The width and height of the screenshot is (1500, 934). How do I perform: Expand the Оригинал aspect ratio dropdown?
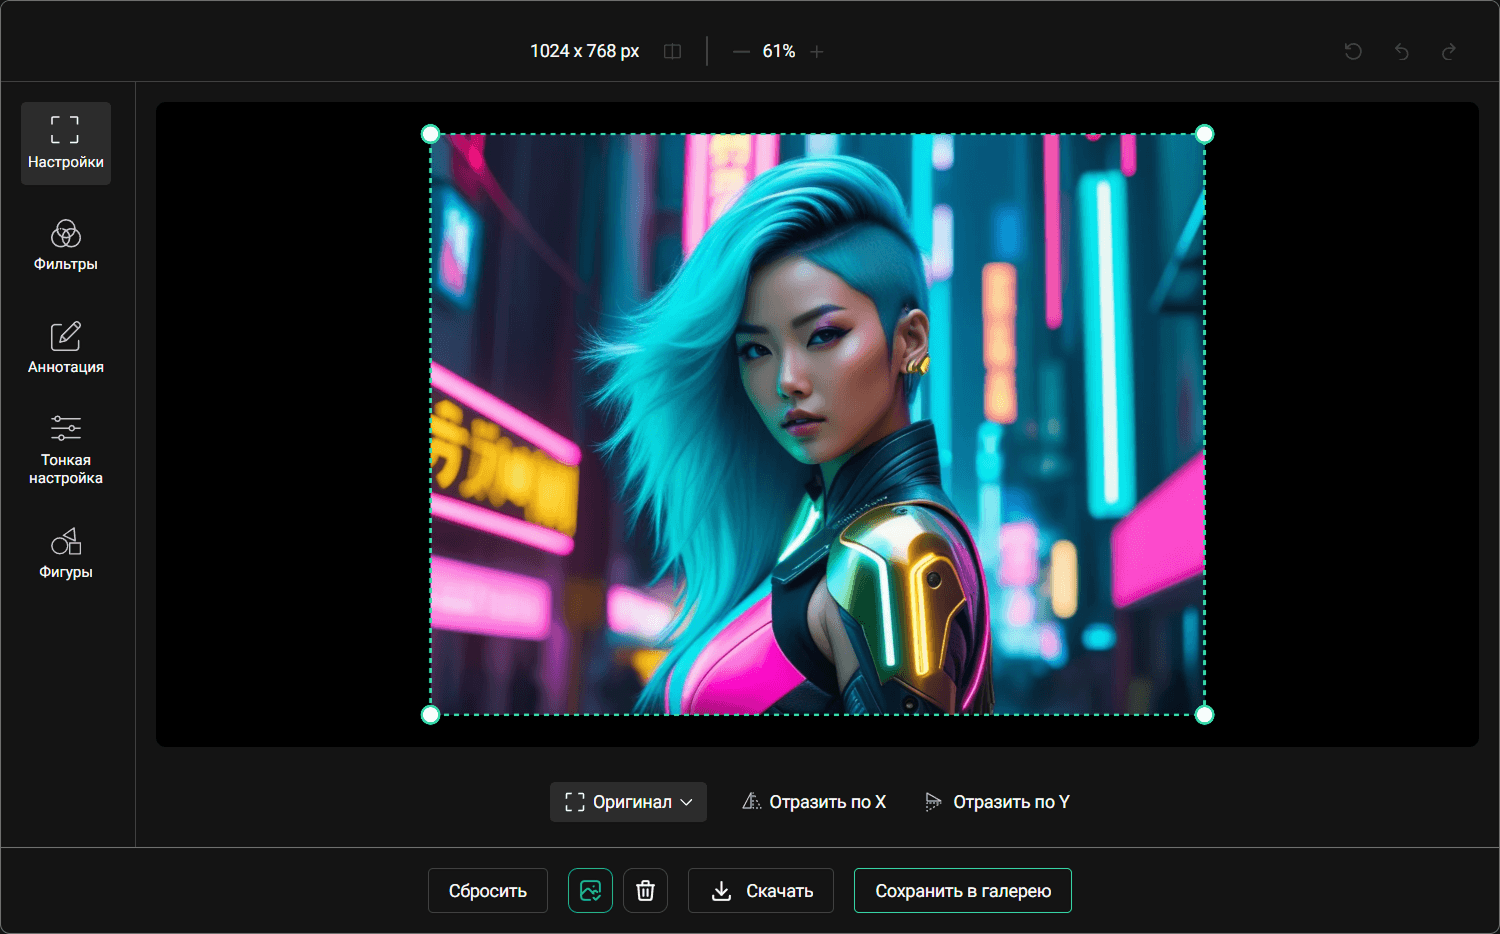pos(628,802)
